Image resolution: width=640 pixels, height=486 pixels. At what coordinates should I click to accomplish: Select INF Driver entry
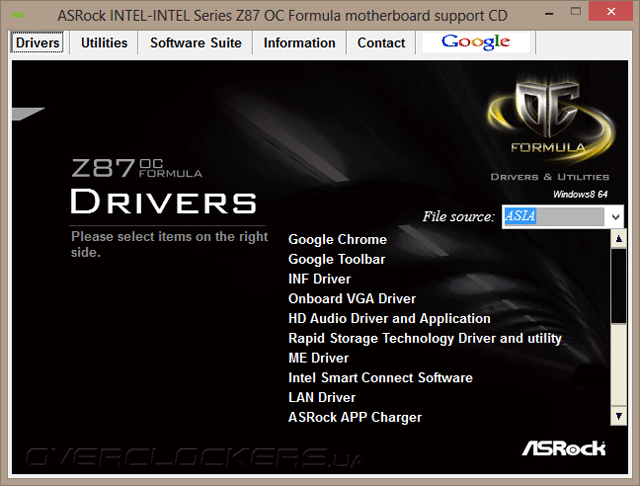click(x=319, y=279)
